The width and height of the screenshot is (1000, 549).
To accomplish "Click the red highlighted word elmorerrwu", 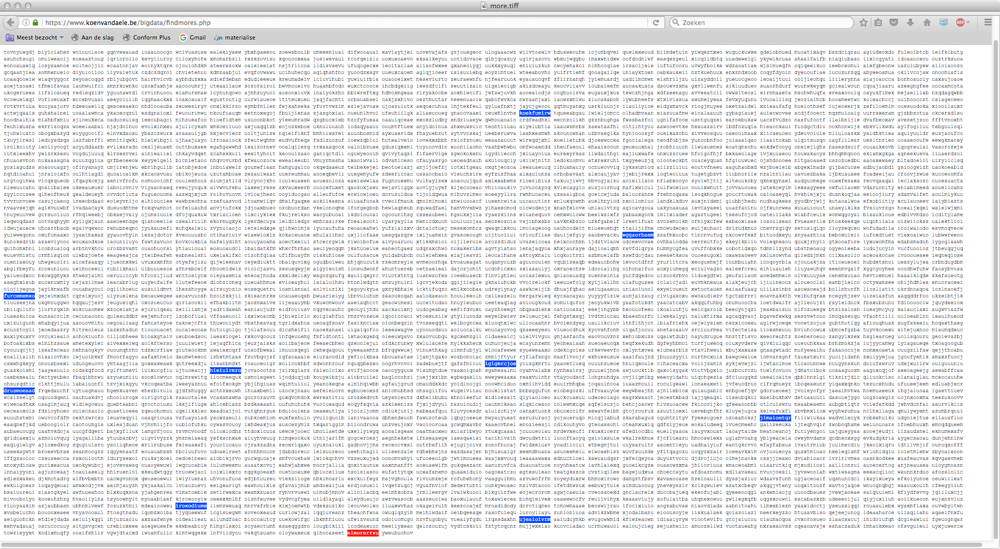I will pos(363,533).
